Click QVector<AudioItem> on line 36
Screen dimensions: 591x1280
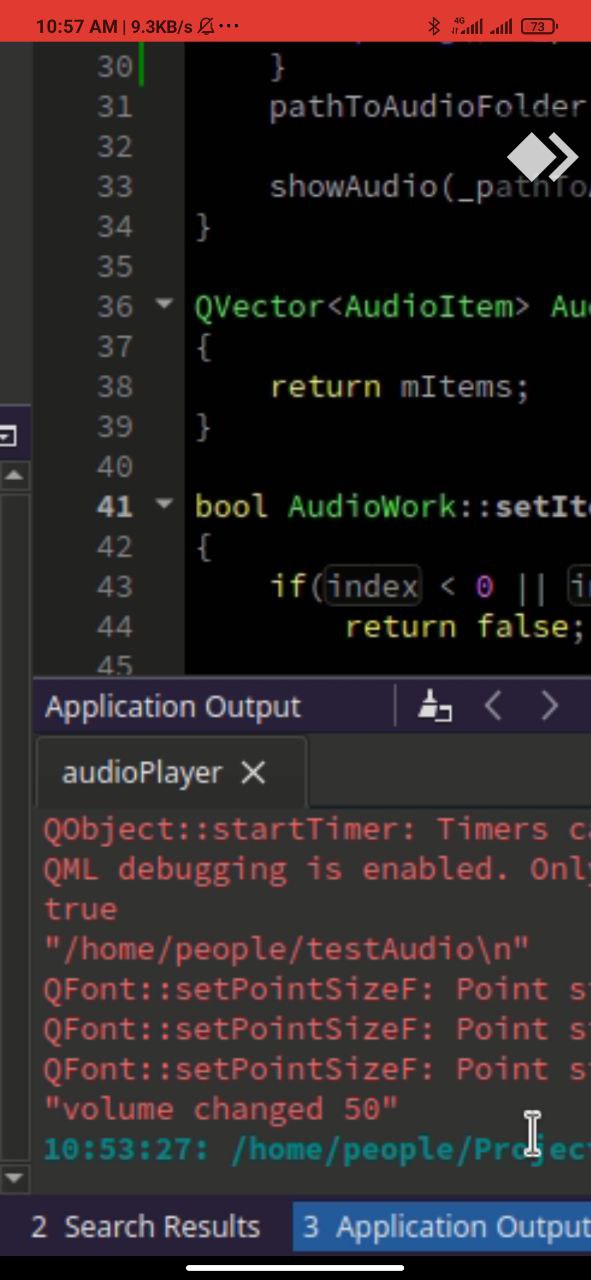pyautogui.click(x=362, y=307)
